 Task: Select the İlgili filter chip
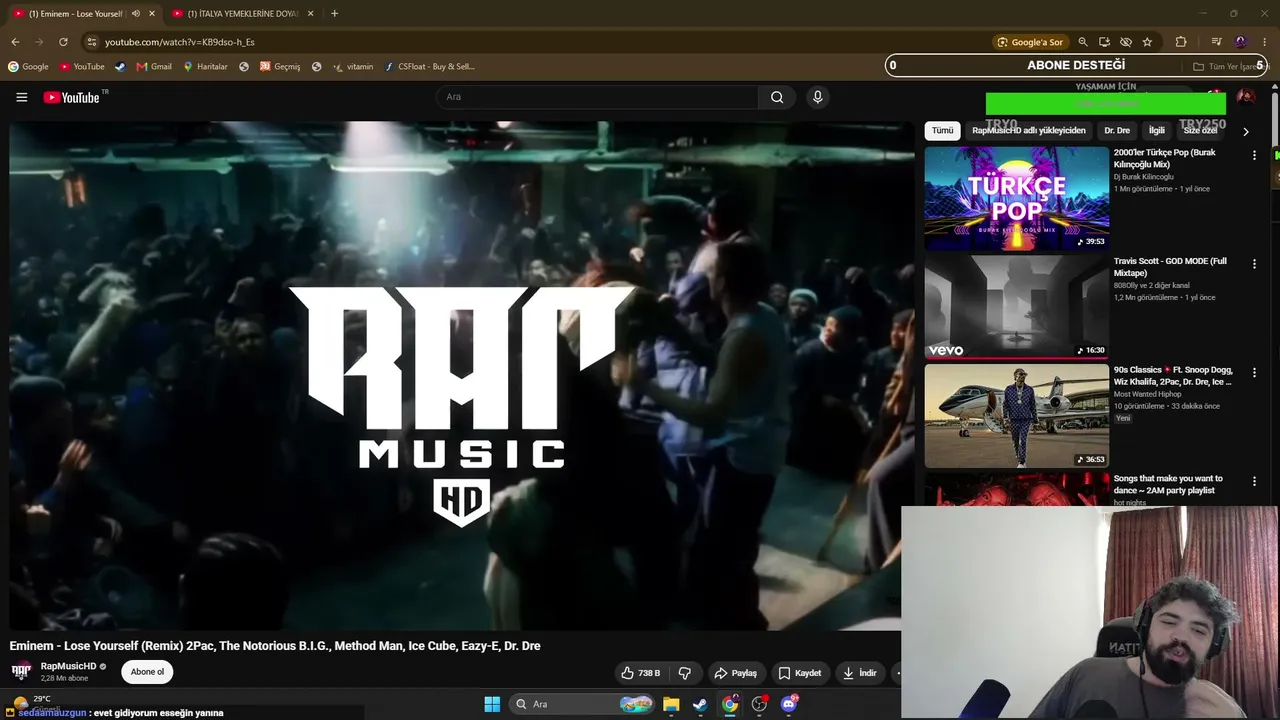point(1157,131)
